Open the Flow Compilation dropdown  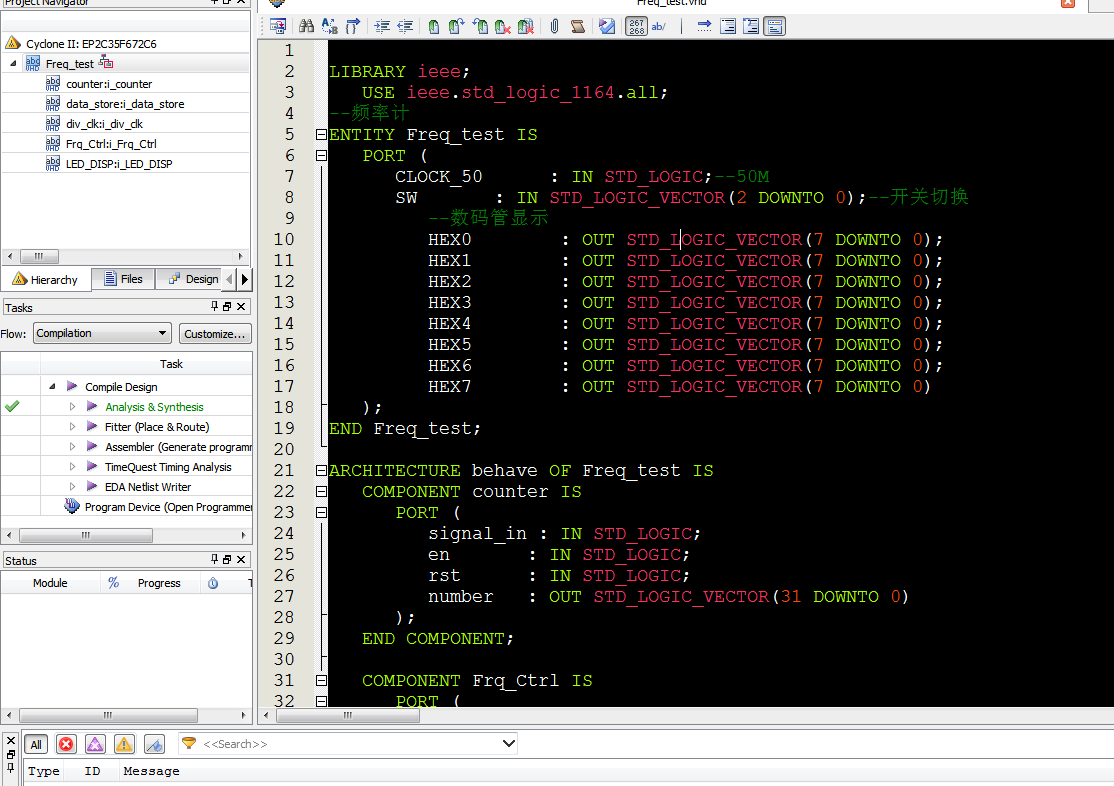coord(102,333)
